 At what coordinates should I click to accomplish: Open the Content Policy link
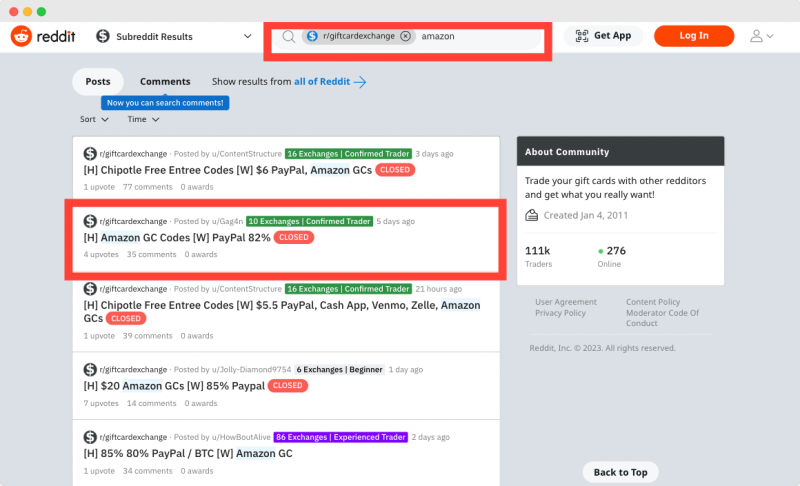point(653,302)
